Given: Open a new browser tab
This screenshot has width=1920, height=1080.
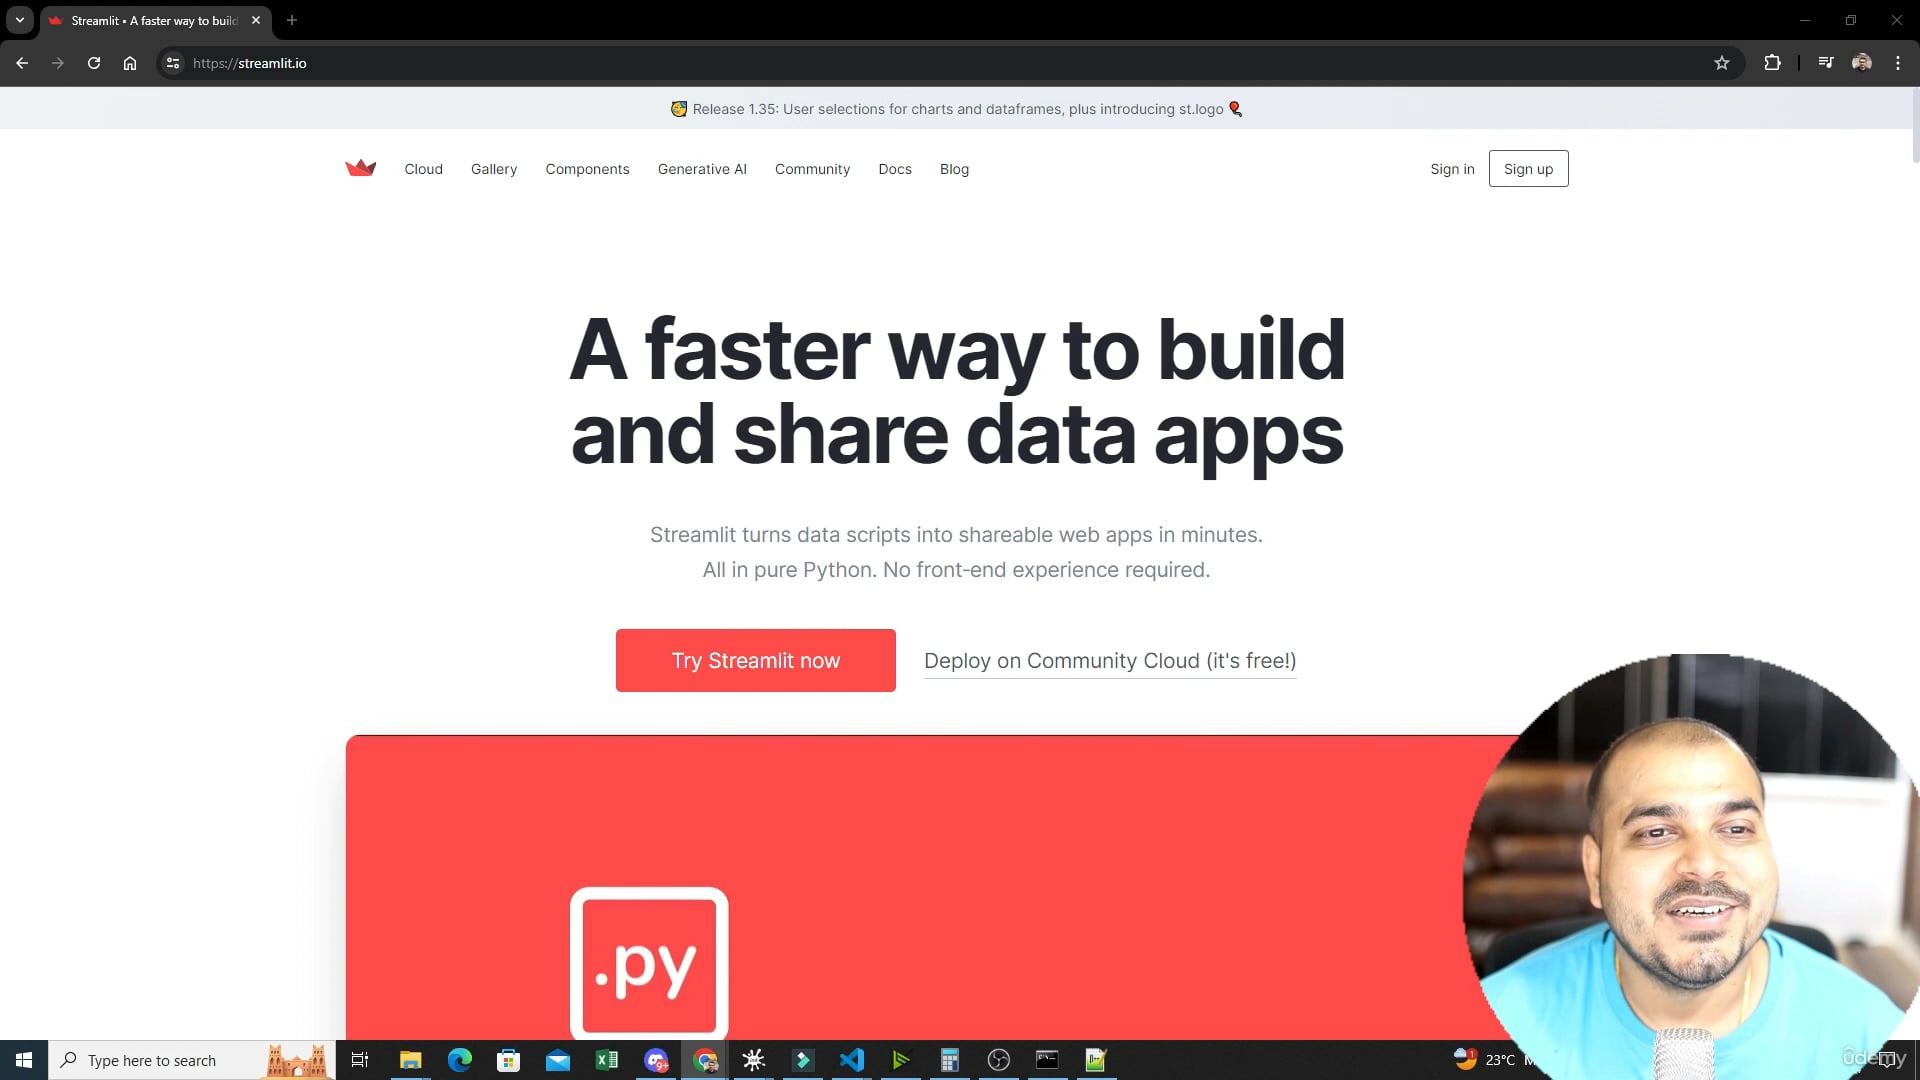Looking at the screenshot, I should pyautogui.click(x=292, y=20).
